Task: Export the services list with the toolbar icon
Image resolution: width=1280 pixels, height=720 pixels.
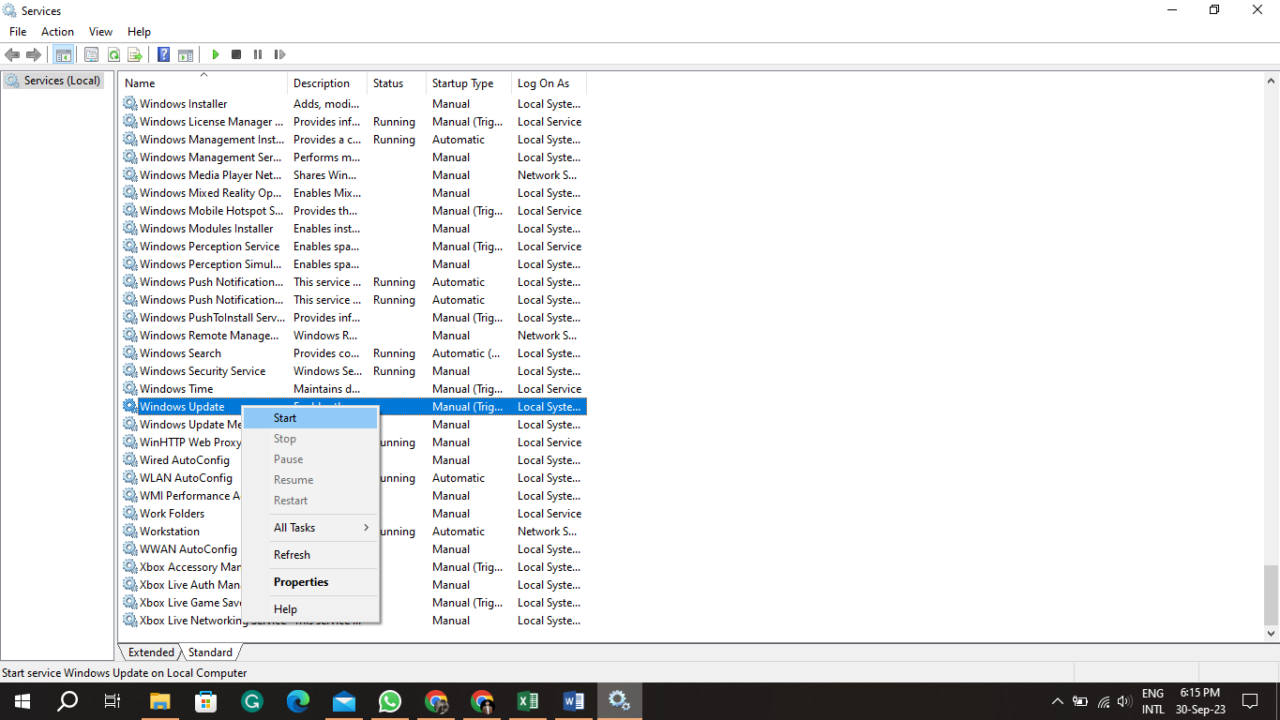Action: pyautogui.click(x=135, y=54)
